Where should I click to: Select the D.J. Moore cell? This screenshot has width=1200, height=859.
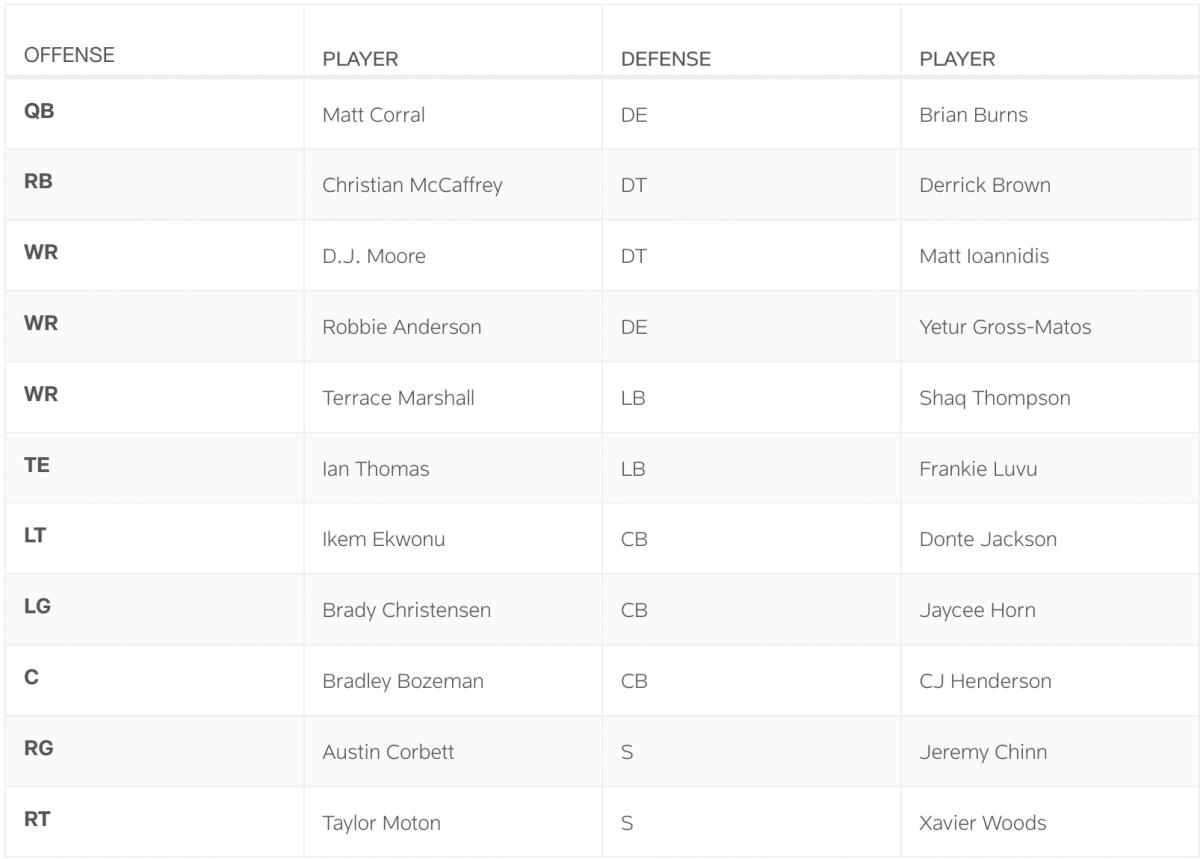pos(373,256)
